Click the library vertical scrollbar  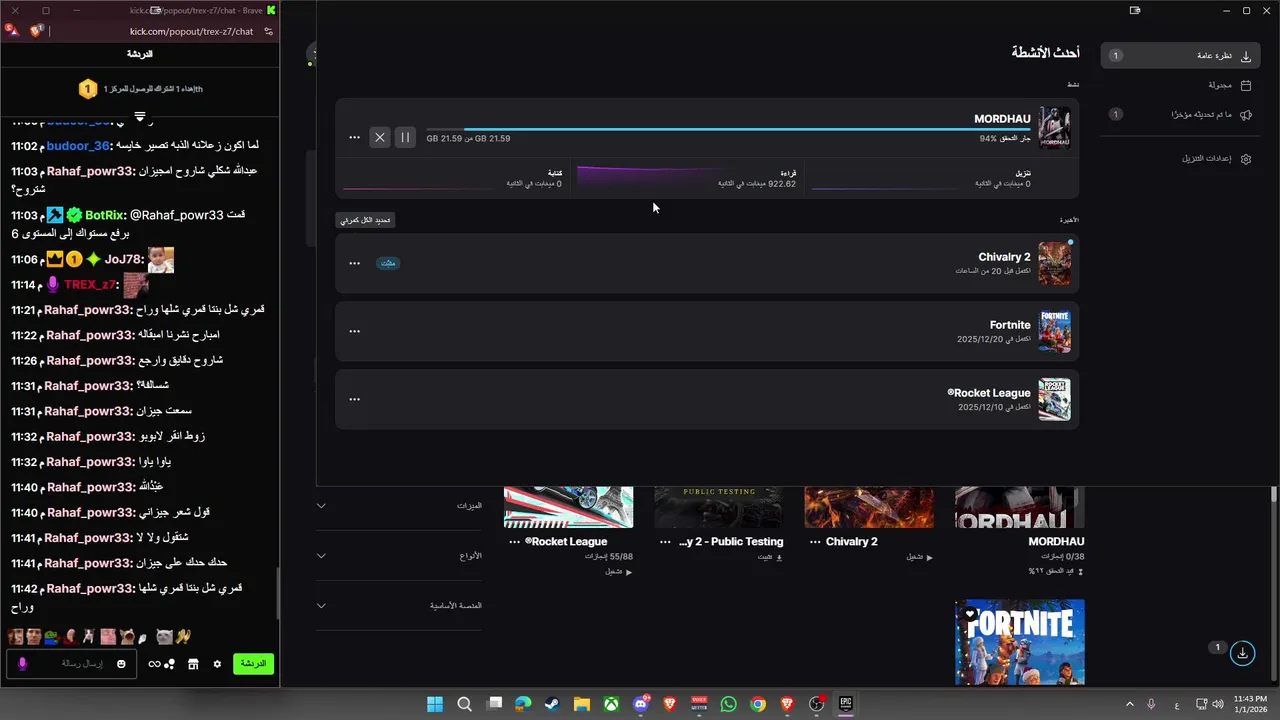point(1273,585)
